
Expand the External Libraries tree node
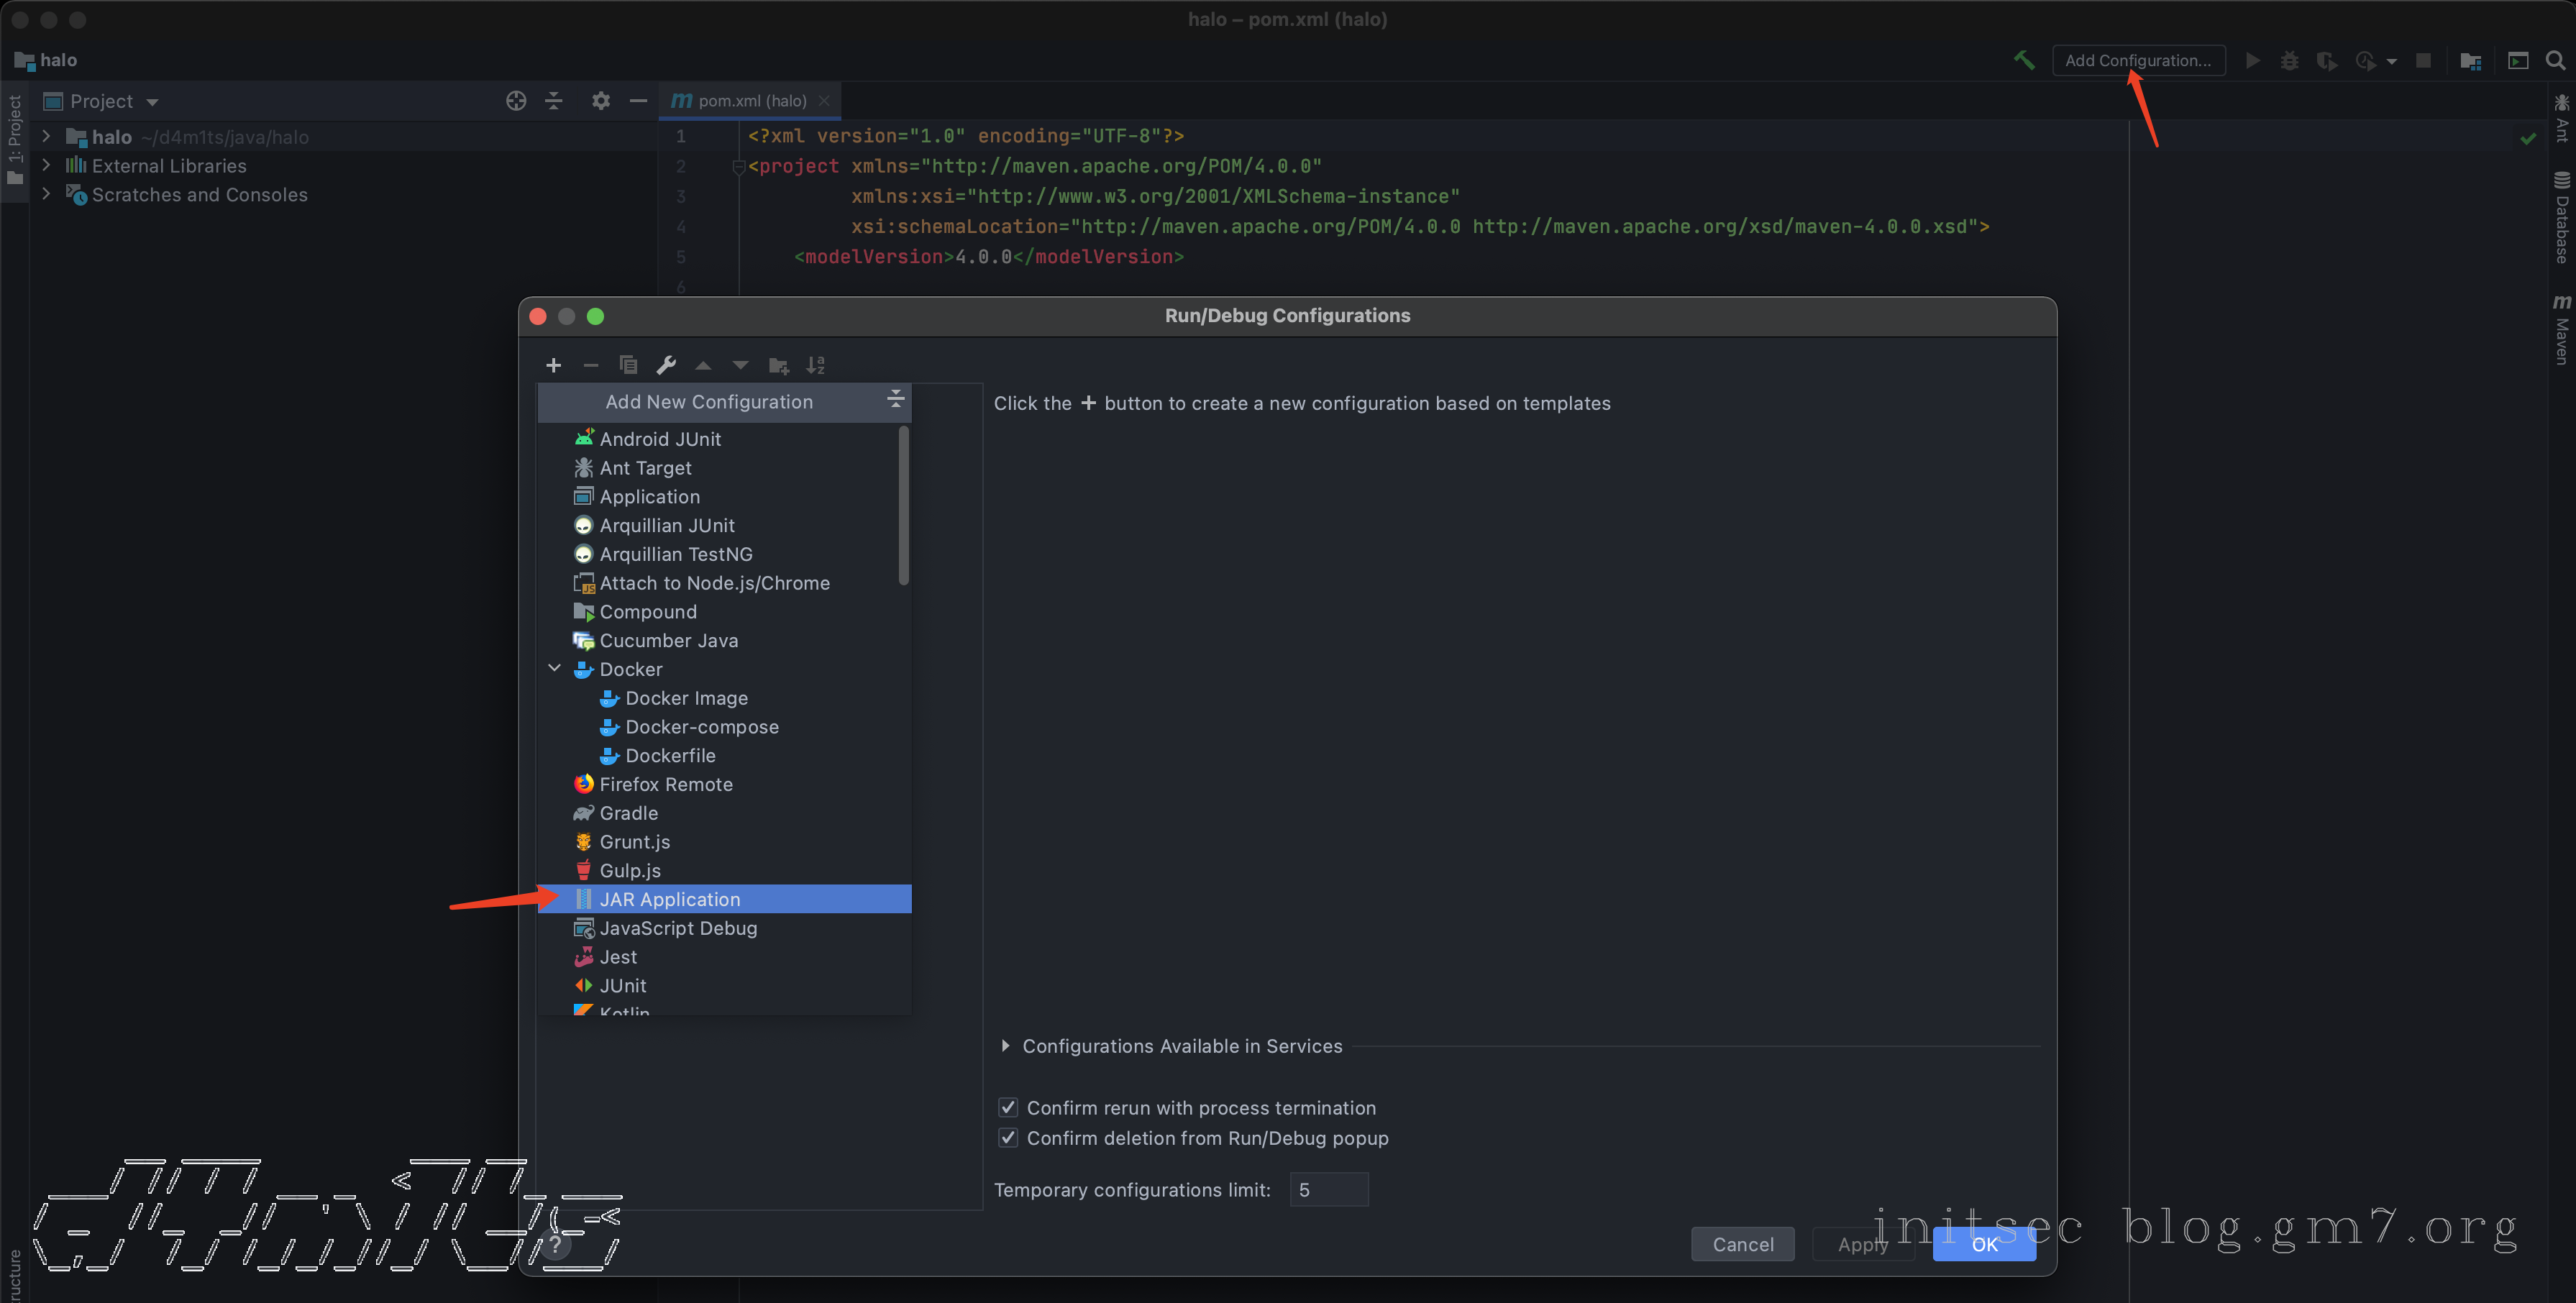46,165
